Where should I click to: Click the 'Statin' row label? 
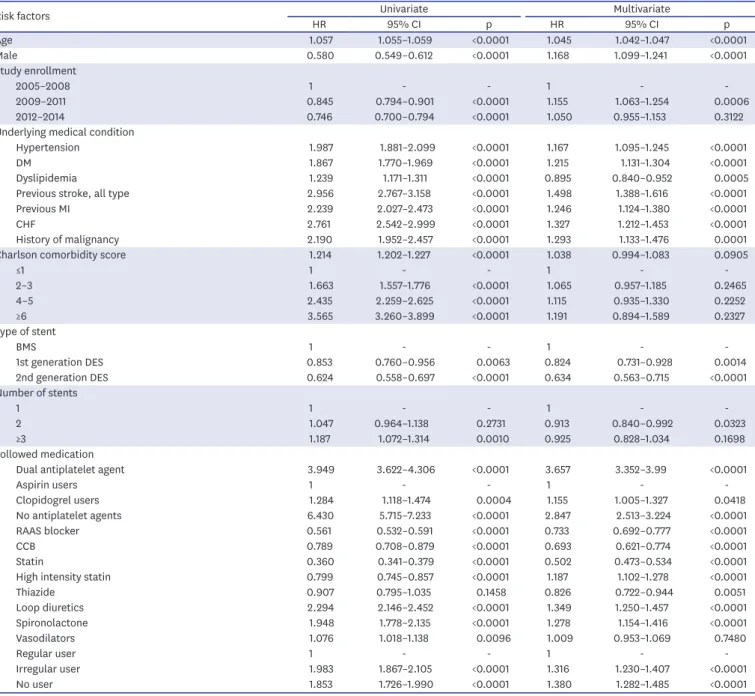pos(29,562)
